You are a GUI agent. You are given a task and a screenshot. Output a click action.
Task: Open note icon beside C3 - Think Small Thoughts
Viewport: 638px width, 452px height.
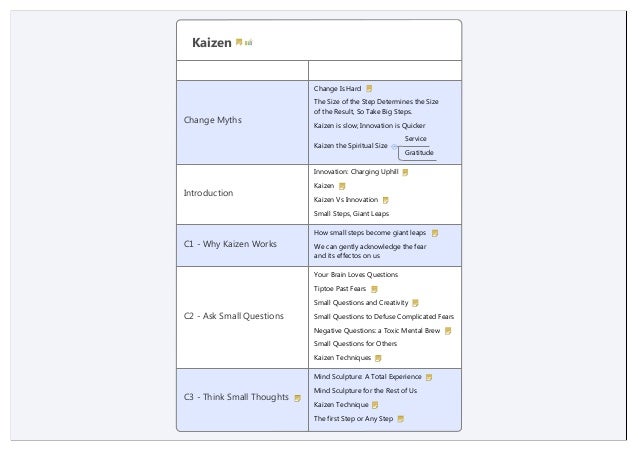[x=297, y=397]
